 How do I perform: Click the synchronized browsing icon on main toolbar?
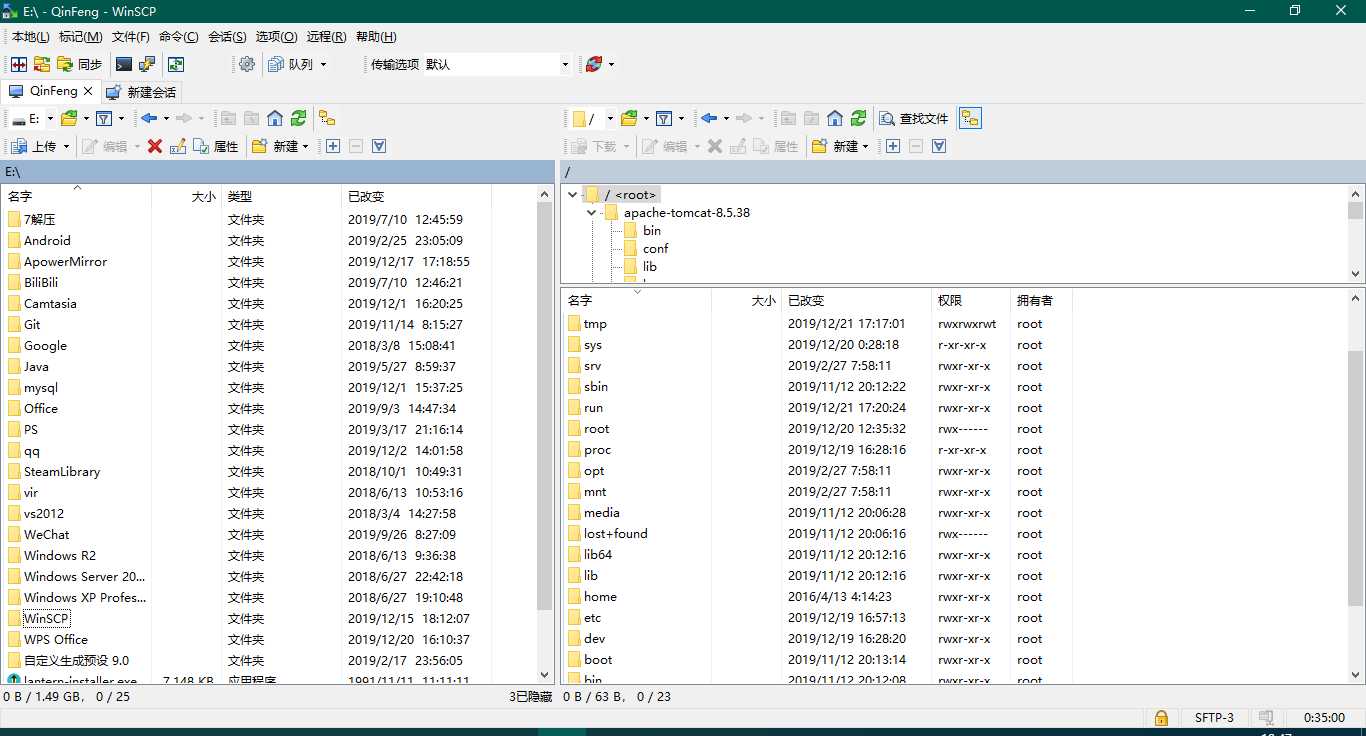pyautogui.click(x=176, y=64)
